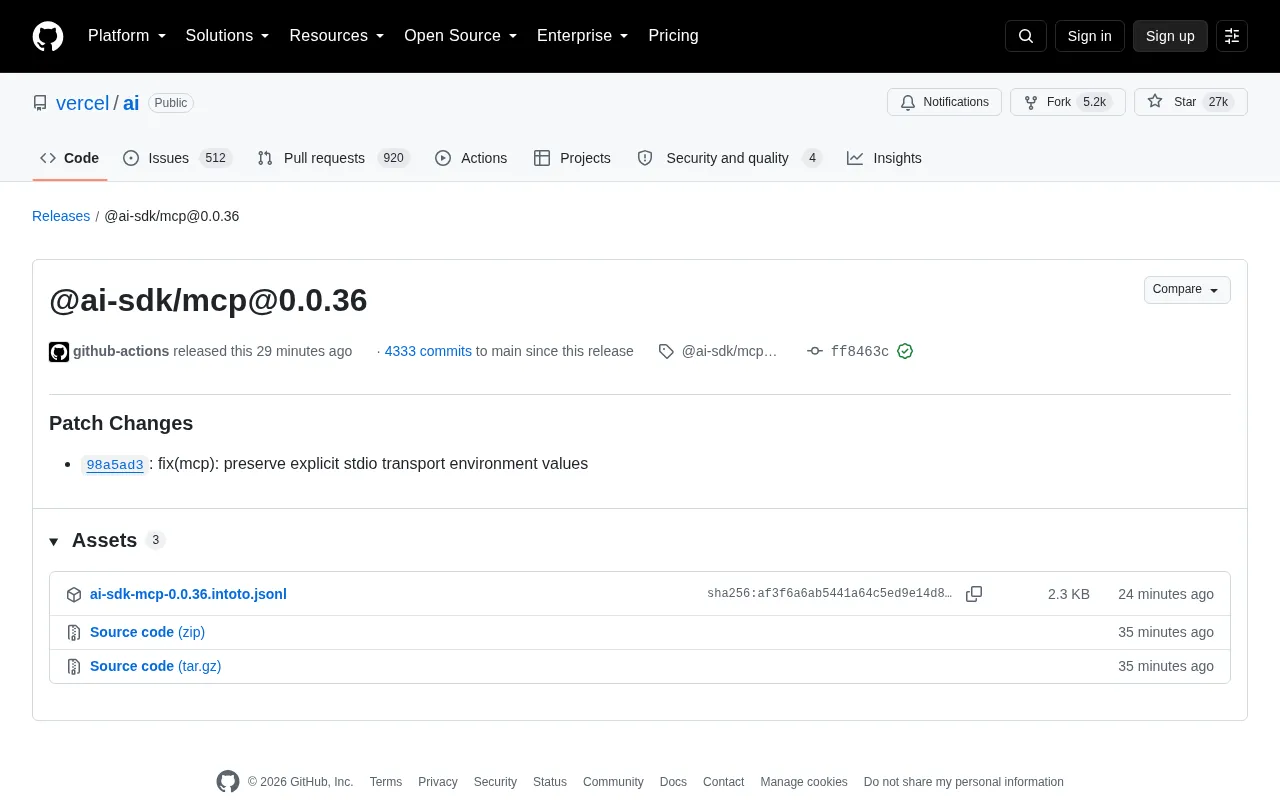Switch to the Pull requests tab
The width and height of the screenshot is (1280, 800).
[333, 158]
